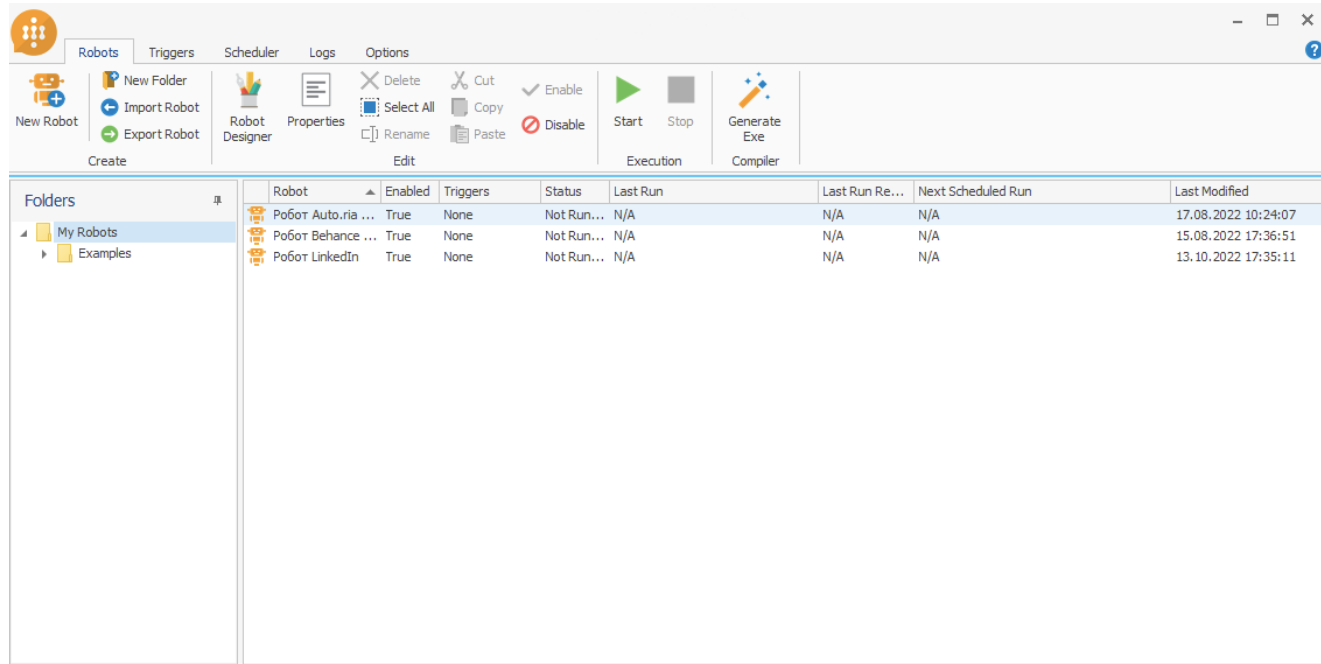Click the blank header cell left of Robot
The height and width of the screenshot is (664, 1321).
click(x=256, y=191)
